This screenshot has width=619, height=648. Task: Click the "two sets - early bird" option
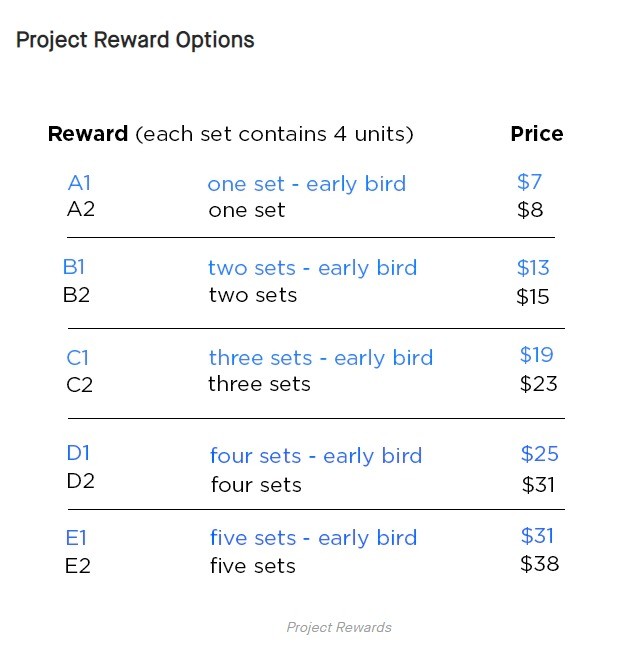click(x=312, y=268)
